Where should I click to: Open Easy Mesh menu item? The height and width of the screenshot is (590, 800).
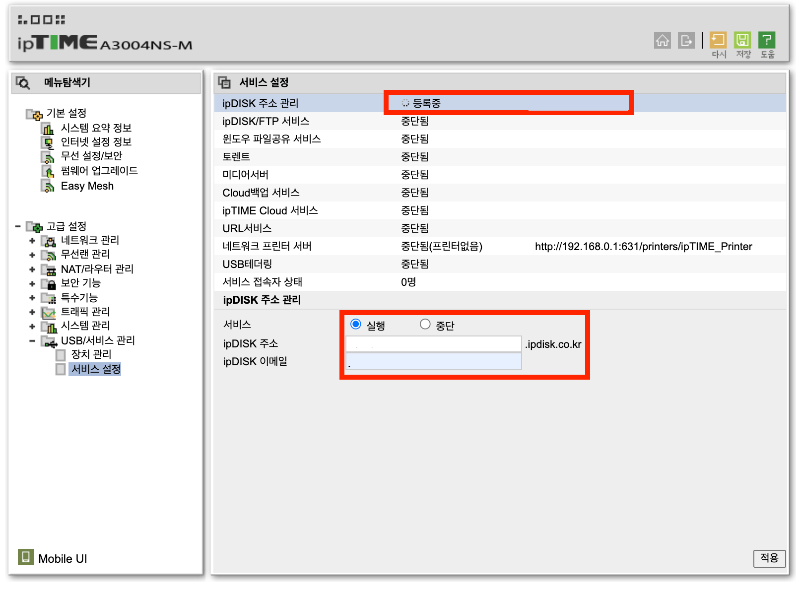(x=87, y=186)
